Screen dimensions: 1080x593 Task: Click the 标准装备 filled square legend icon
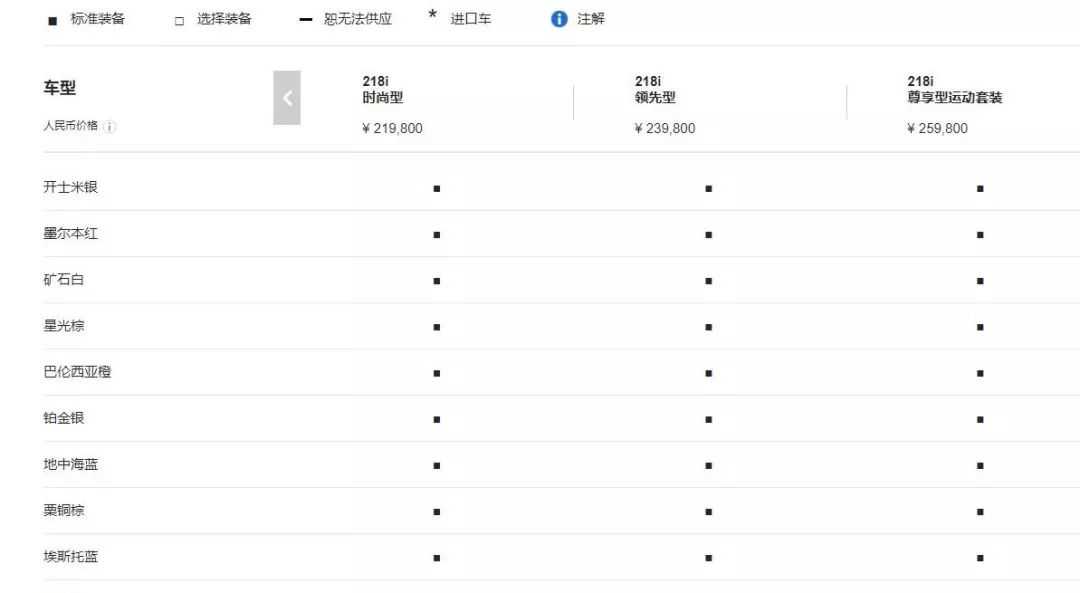point(52,21)
